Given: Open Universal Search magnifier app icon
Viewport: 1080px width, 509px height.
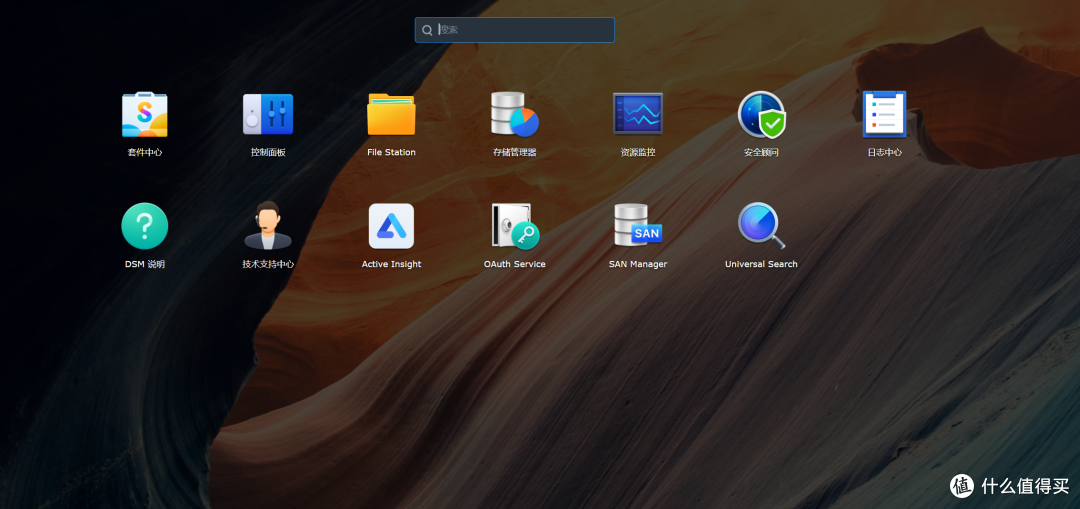Looking at the screenshot, I should (x=761, y=226).
